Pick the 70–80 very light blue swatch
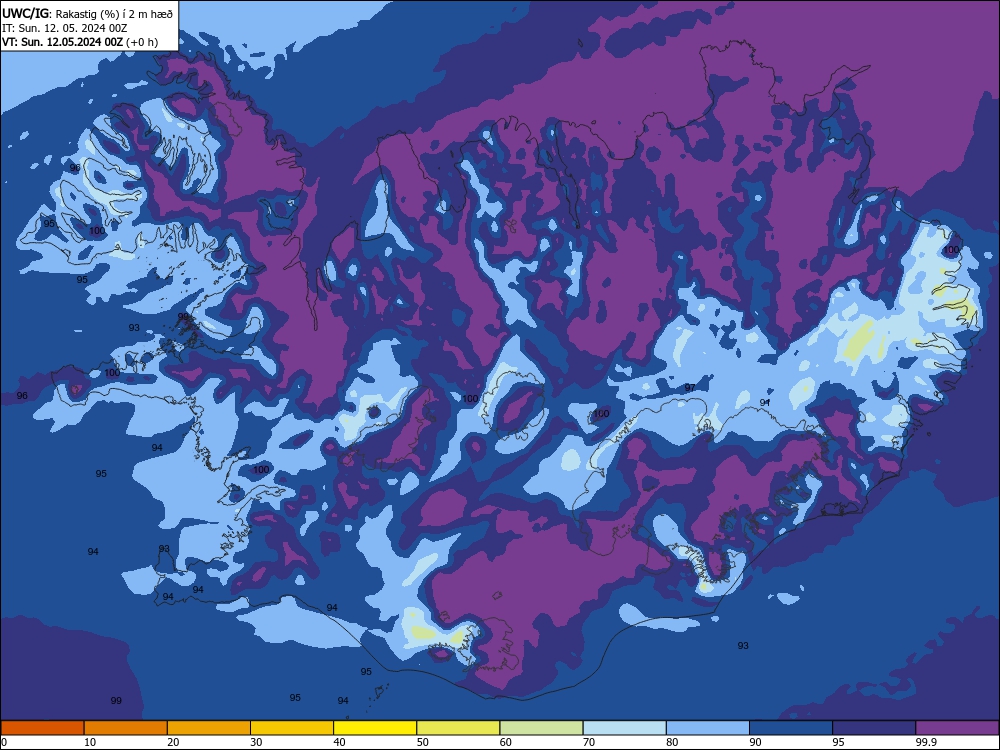 pyautogui.click(x=624, y=728)
